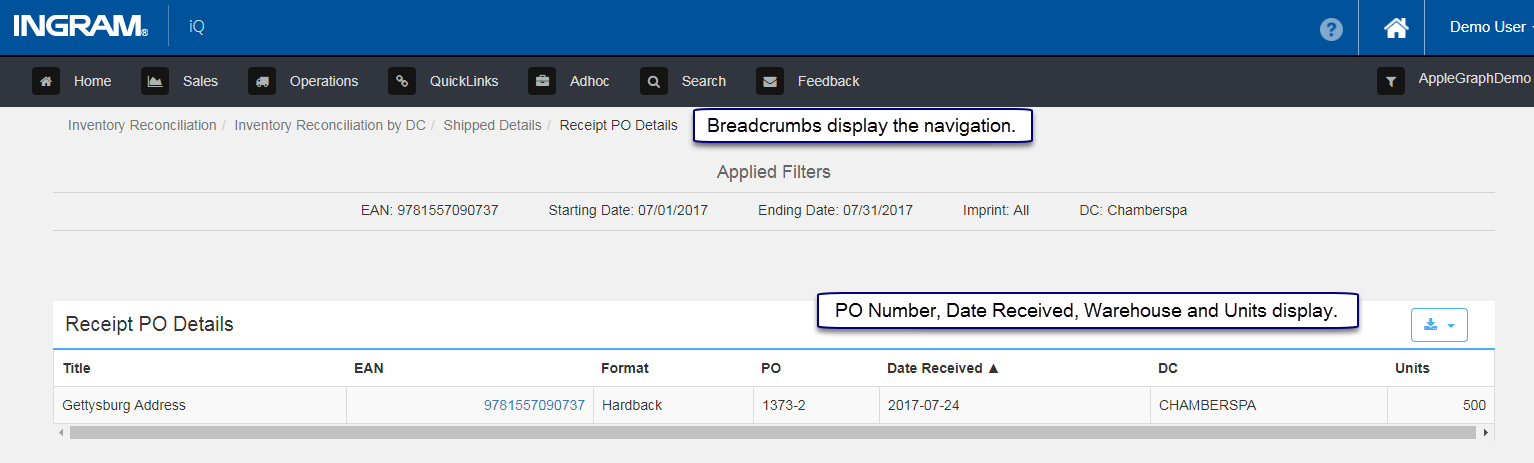
Task: Sort by Units column header
Action: [1412, 368]
